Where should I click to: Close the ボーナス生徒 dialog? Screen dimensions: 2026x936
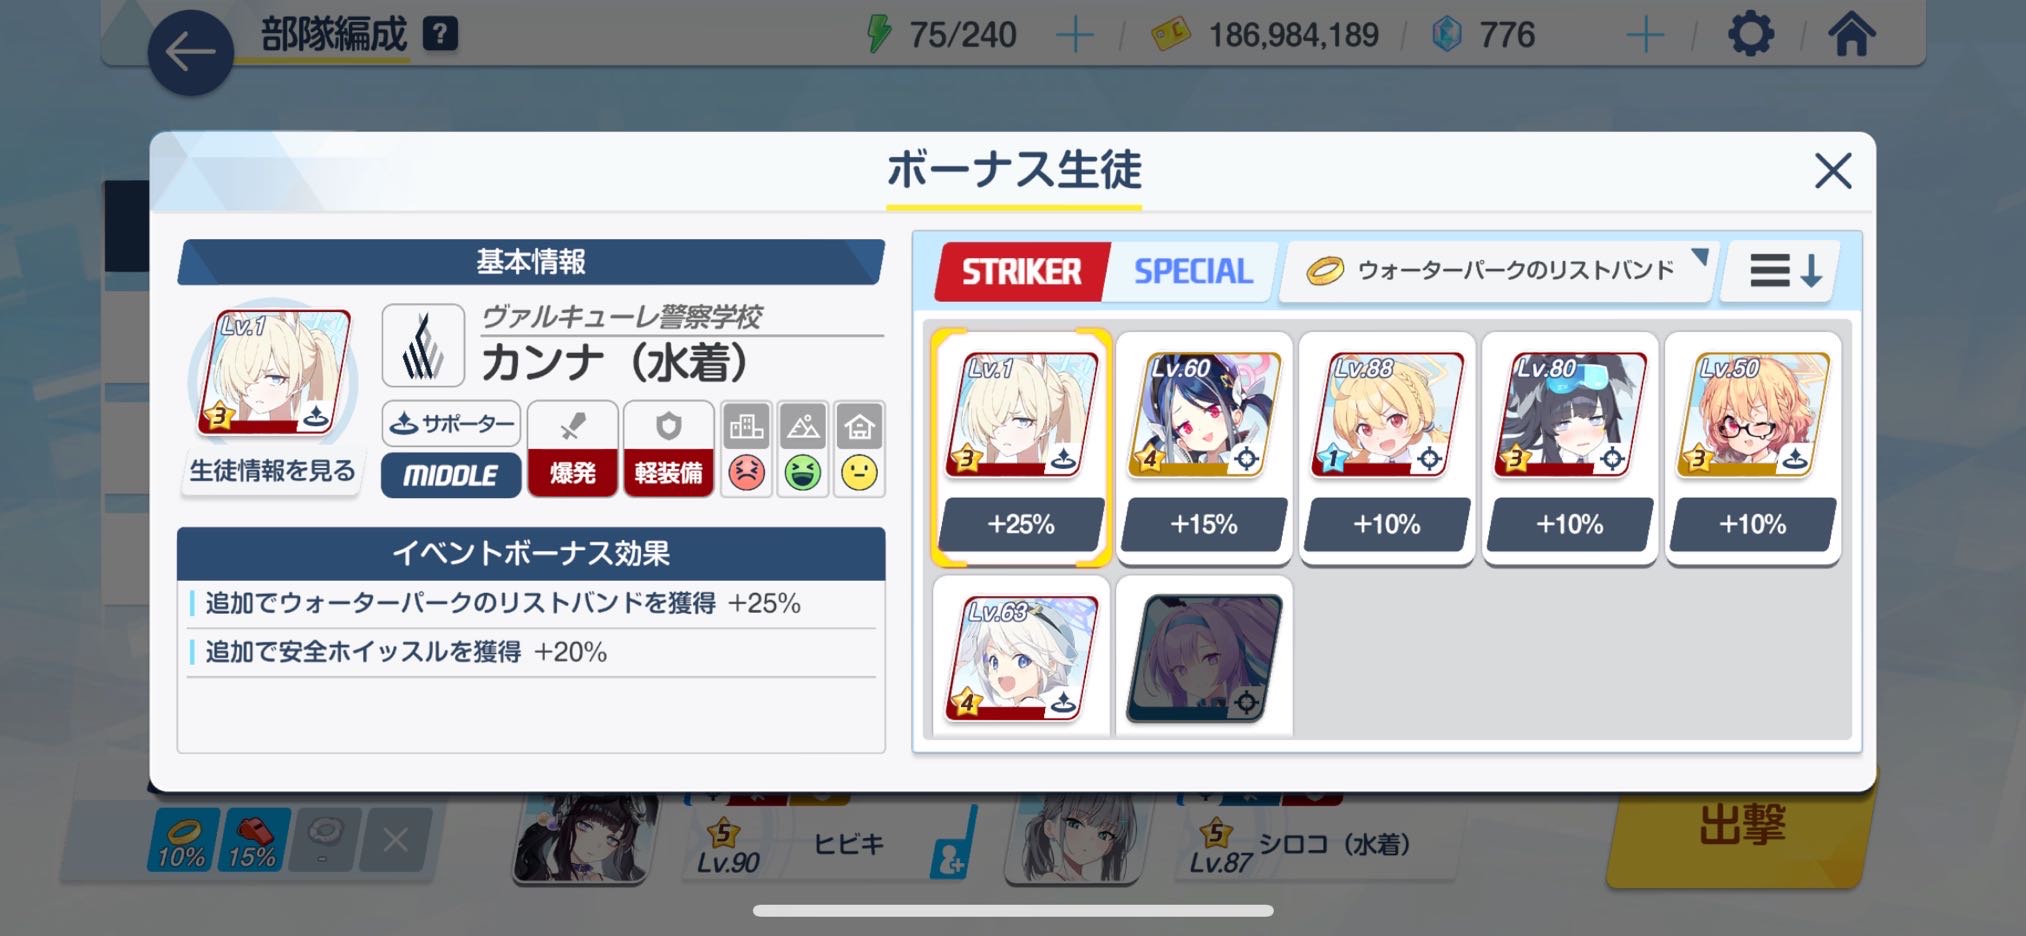[1833, 171]
